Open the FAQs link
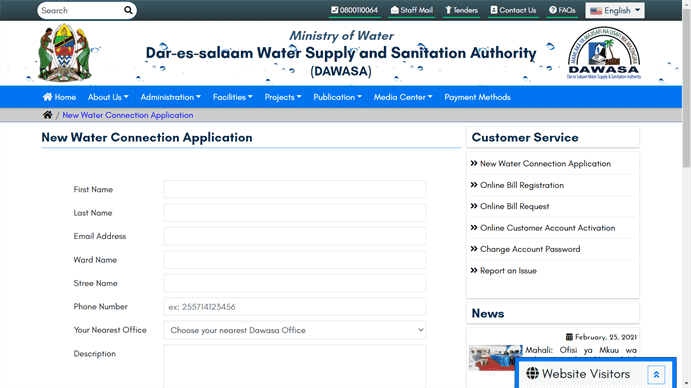691x388 pixels. (x=562, y=10)
